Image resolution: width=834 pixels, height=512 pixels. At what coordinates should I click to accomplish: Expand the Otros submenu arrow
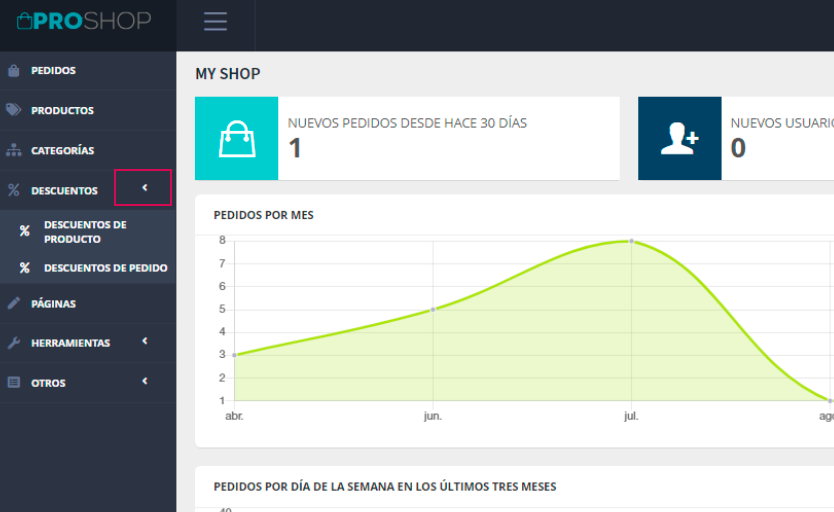point(145,382)
